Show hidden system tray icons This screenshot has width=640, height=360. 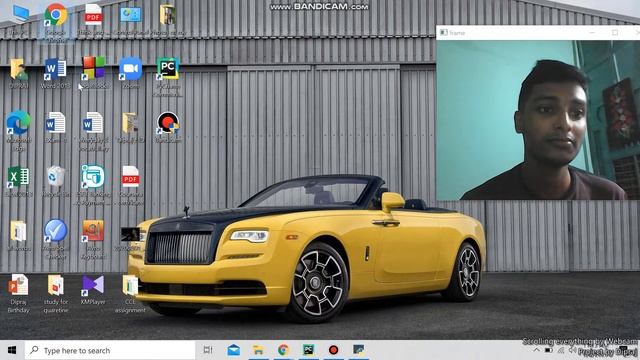(x=537, y=351)
